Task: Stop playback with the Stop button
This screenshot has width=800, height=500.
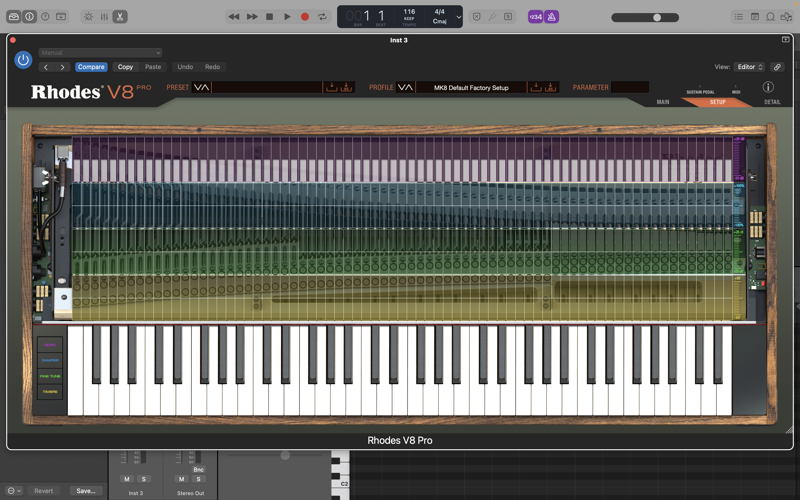Action: click(269, 17)
